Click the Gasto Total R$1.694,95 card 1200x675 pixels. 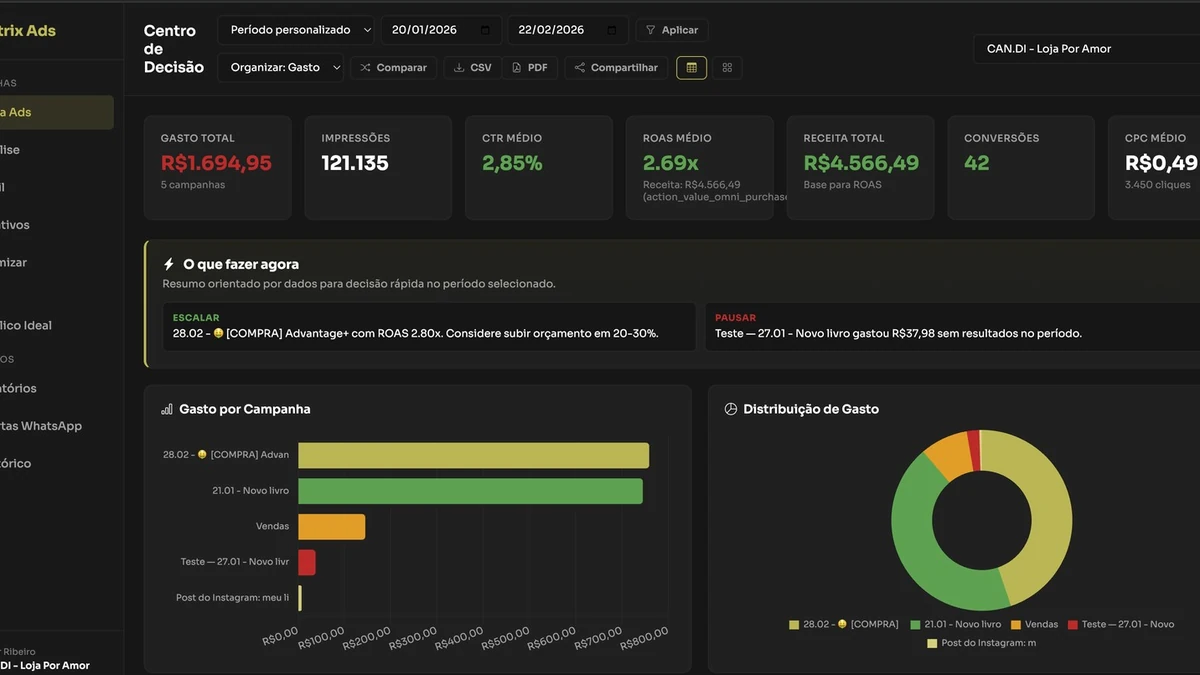[x=218, y=168]
